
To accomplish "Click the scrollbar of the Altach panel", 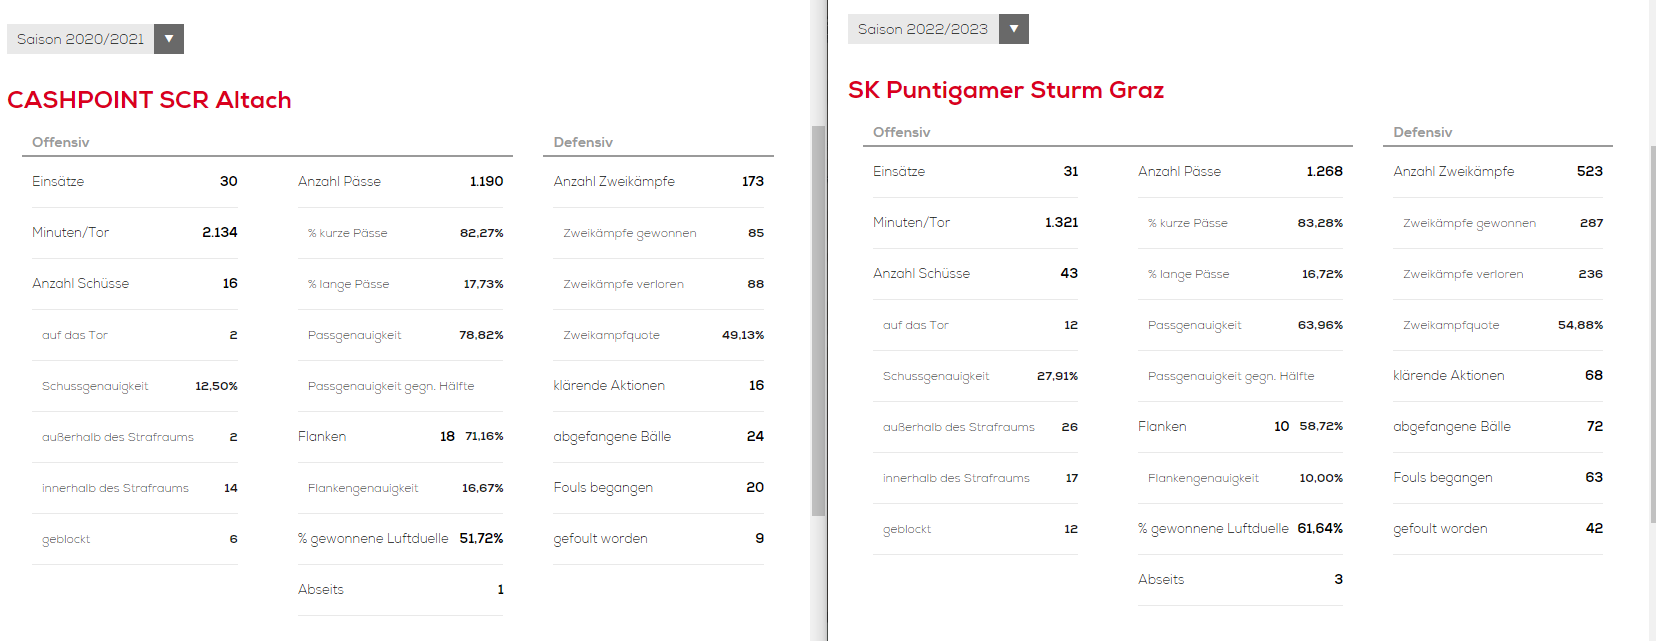I will click(818, 320).
